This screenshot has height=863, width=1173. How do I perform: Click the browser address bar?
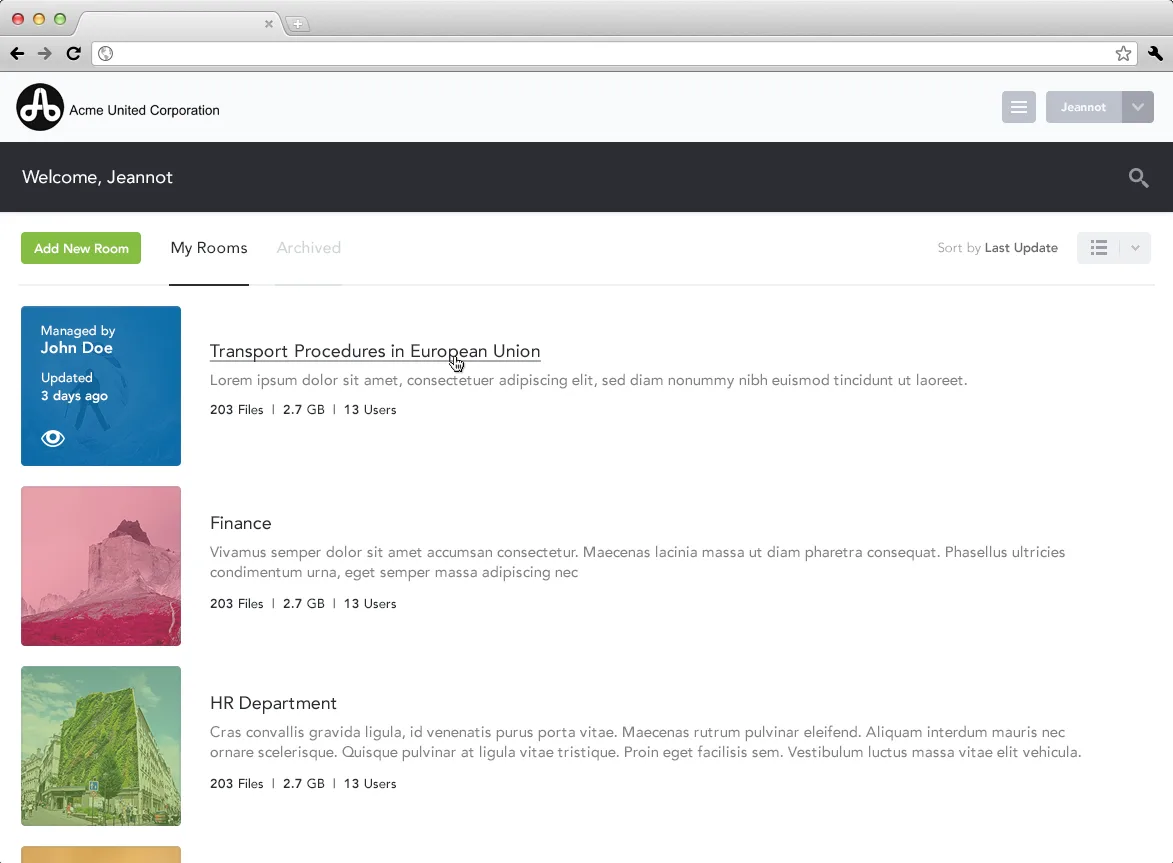[x=613, y=53]
